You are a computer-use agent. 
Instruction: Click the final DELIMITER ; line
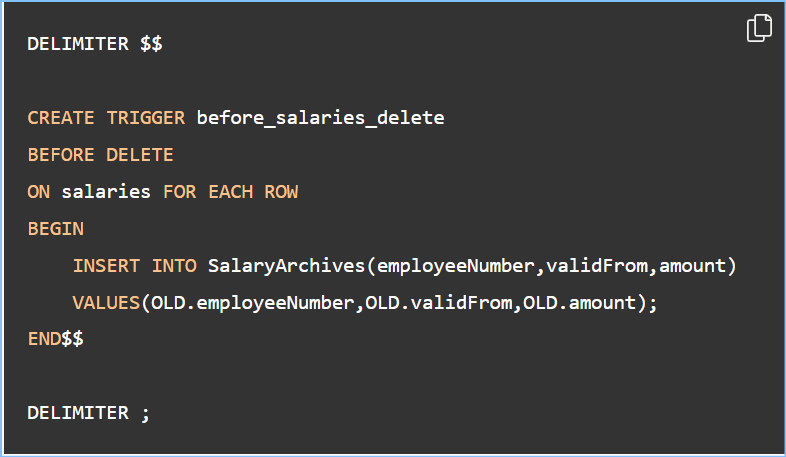point(89,413)
